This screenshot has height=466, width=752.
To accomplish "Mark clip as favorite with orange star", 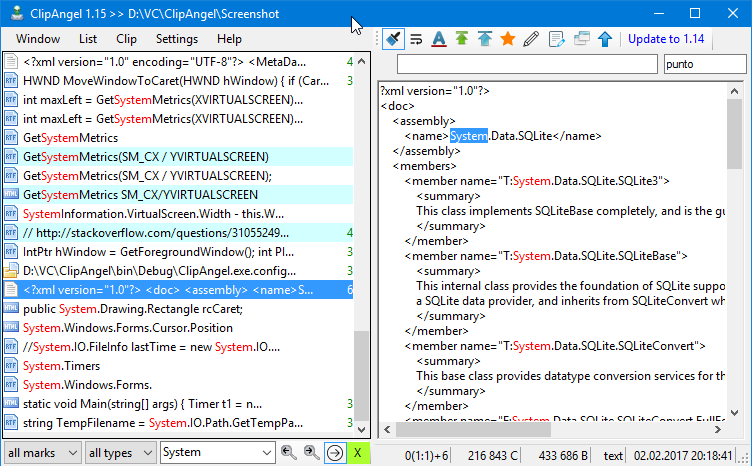I will point(508,39).
